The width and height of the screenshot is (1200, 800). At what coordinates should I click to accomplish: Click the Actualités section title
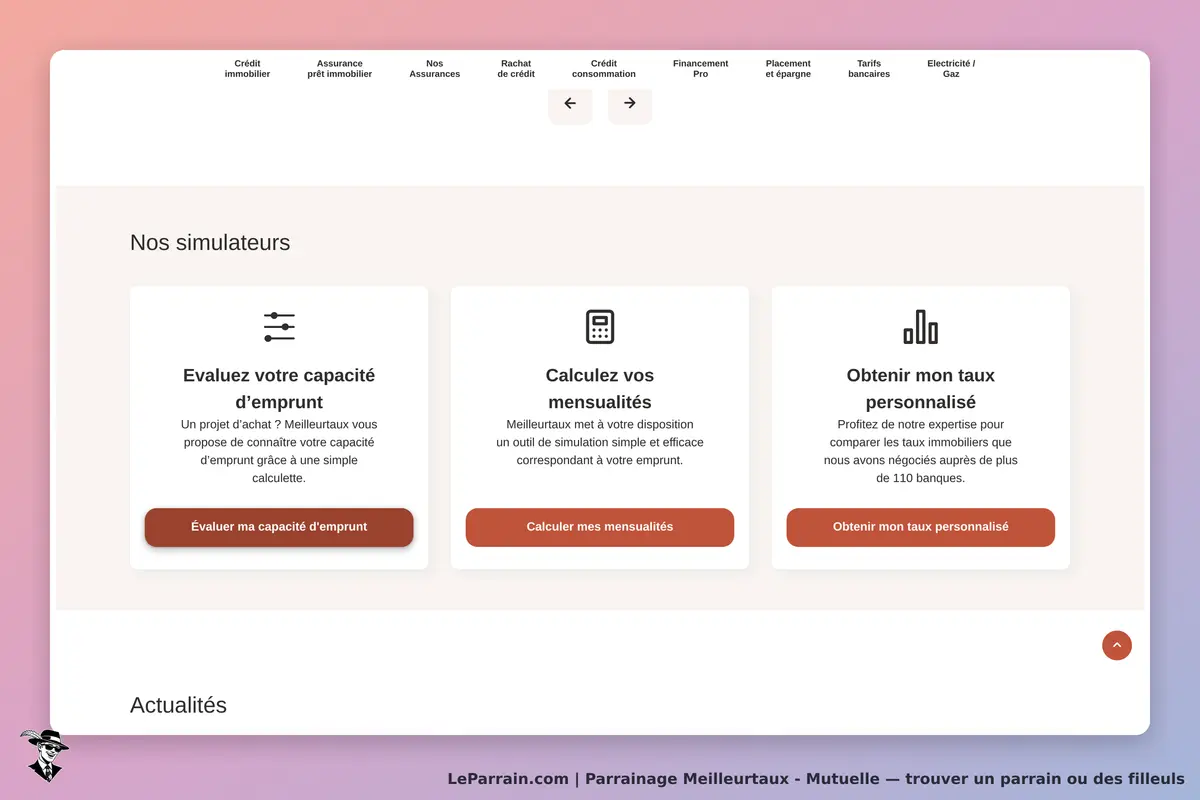(178, 705)
